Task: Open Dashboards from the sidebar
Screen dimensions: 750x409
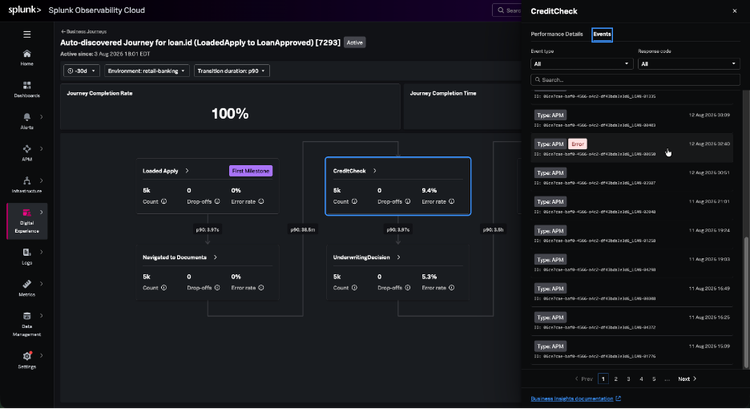Action: point(27,89)
